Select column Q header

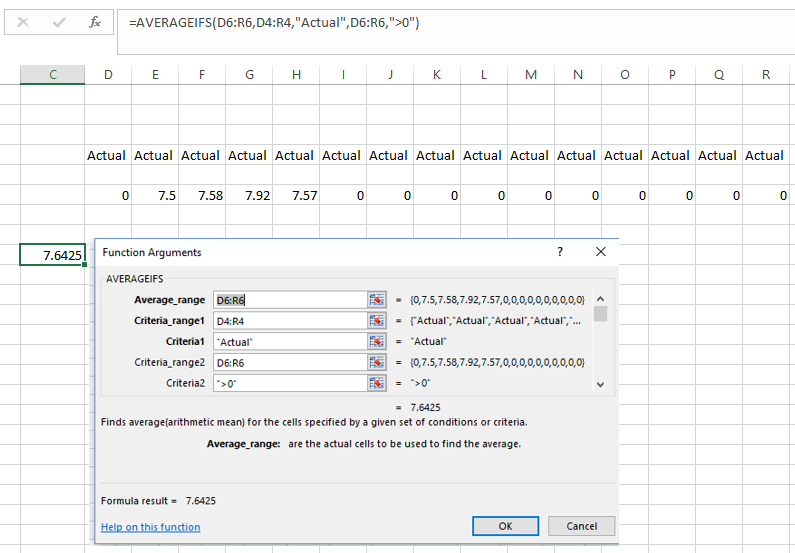719,75
